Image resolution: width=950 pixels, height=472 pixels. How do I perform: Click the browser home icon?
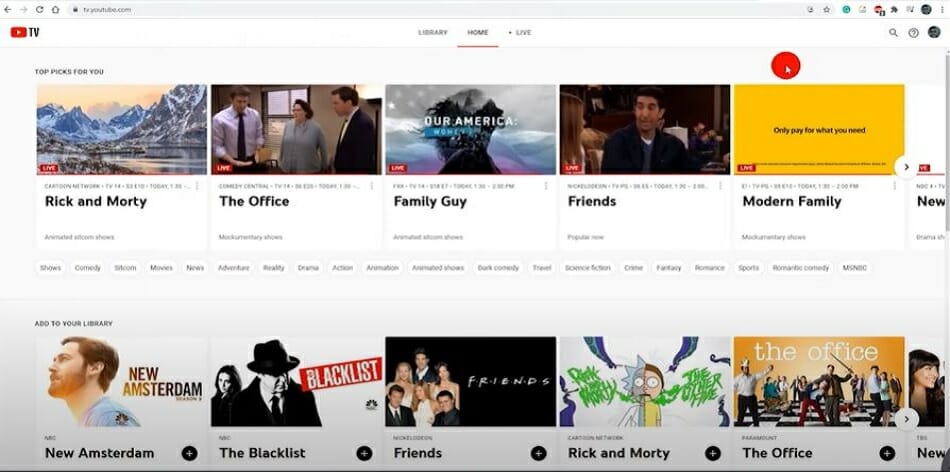(55, 10)
